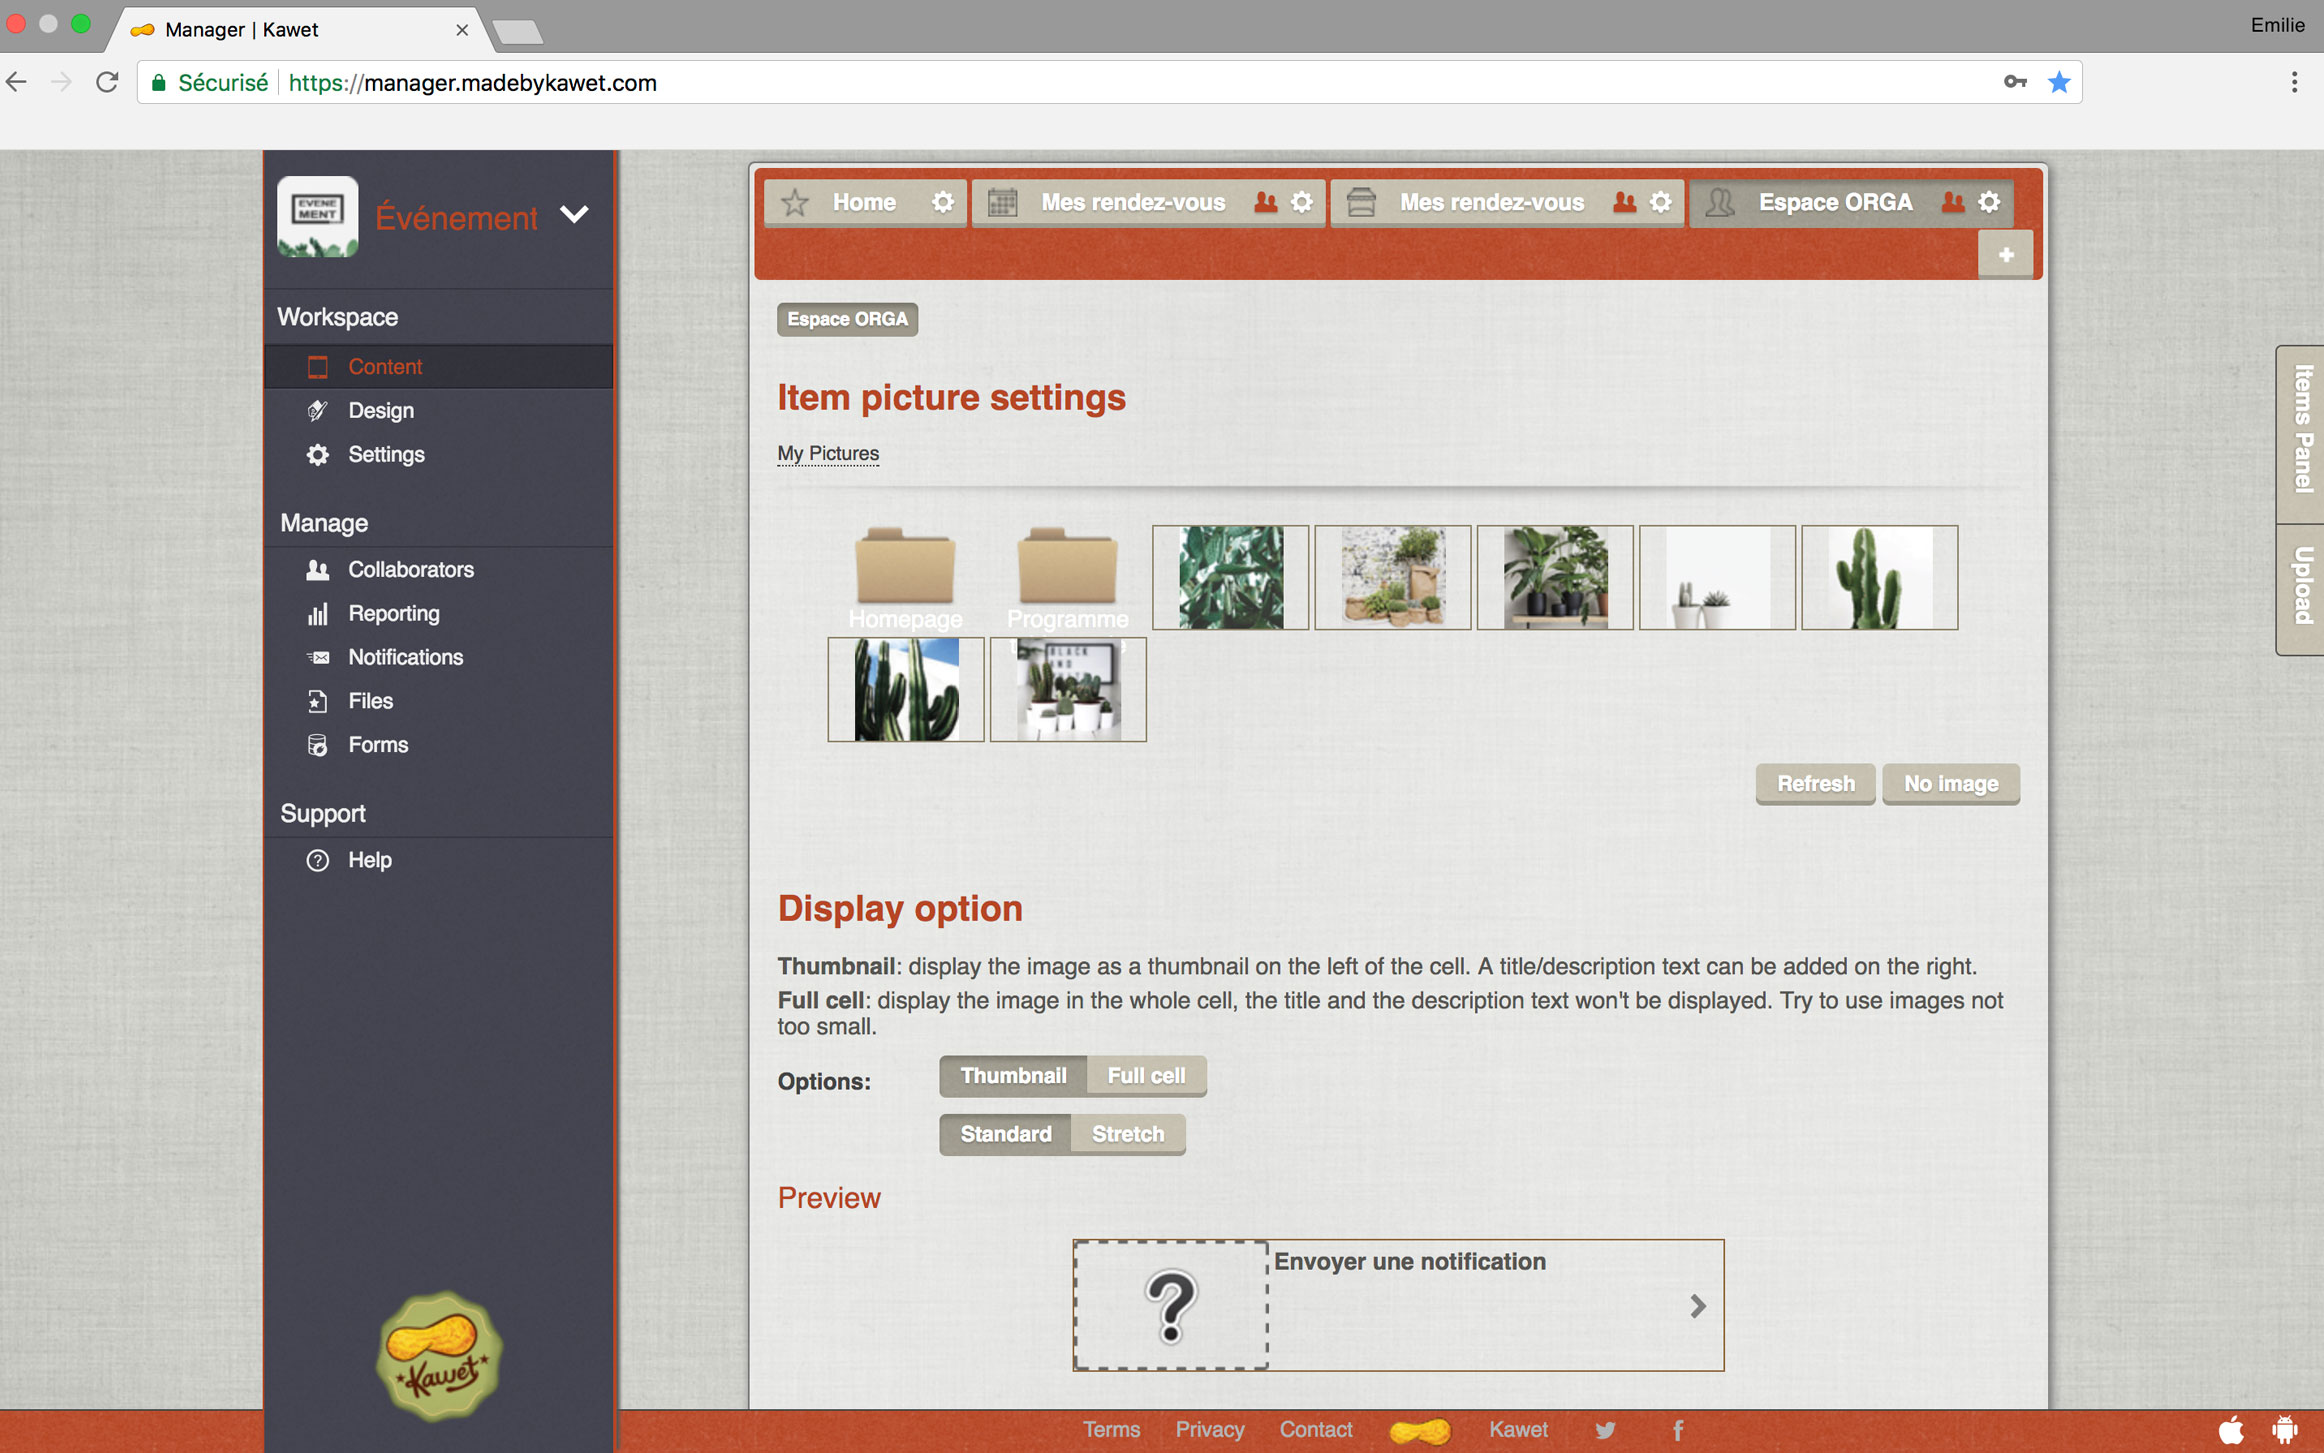Open Design in Workspace sidebar
The image size is (2324, 1453).
tap(381, 411)
